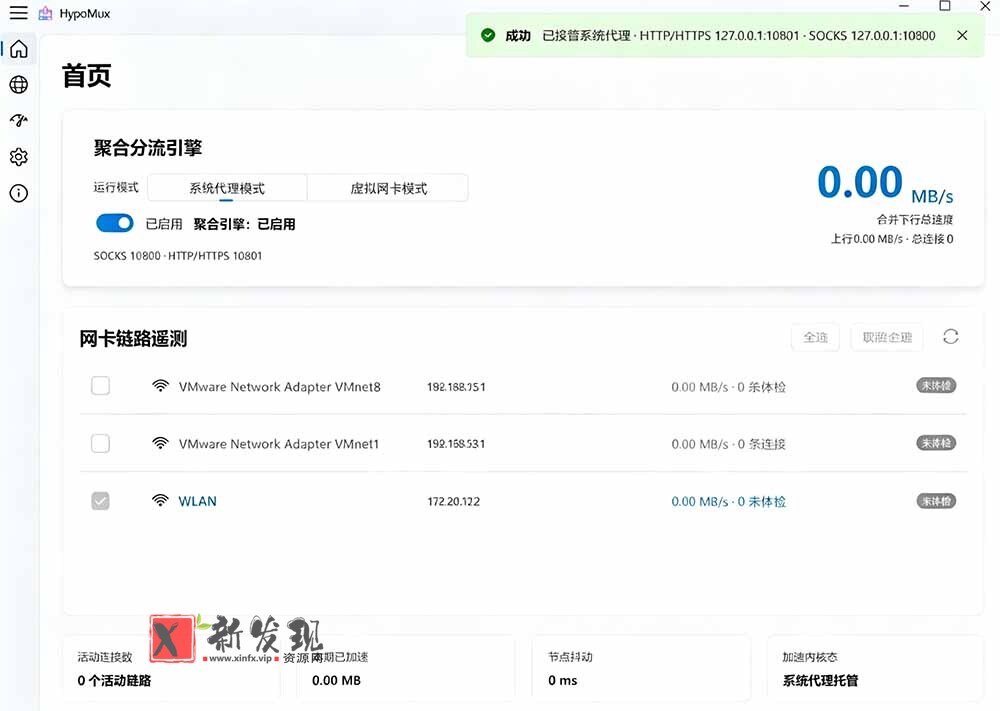
Task: Minimize the HypoMux window
Action: pos(904,6)
